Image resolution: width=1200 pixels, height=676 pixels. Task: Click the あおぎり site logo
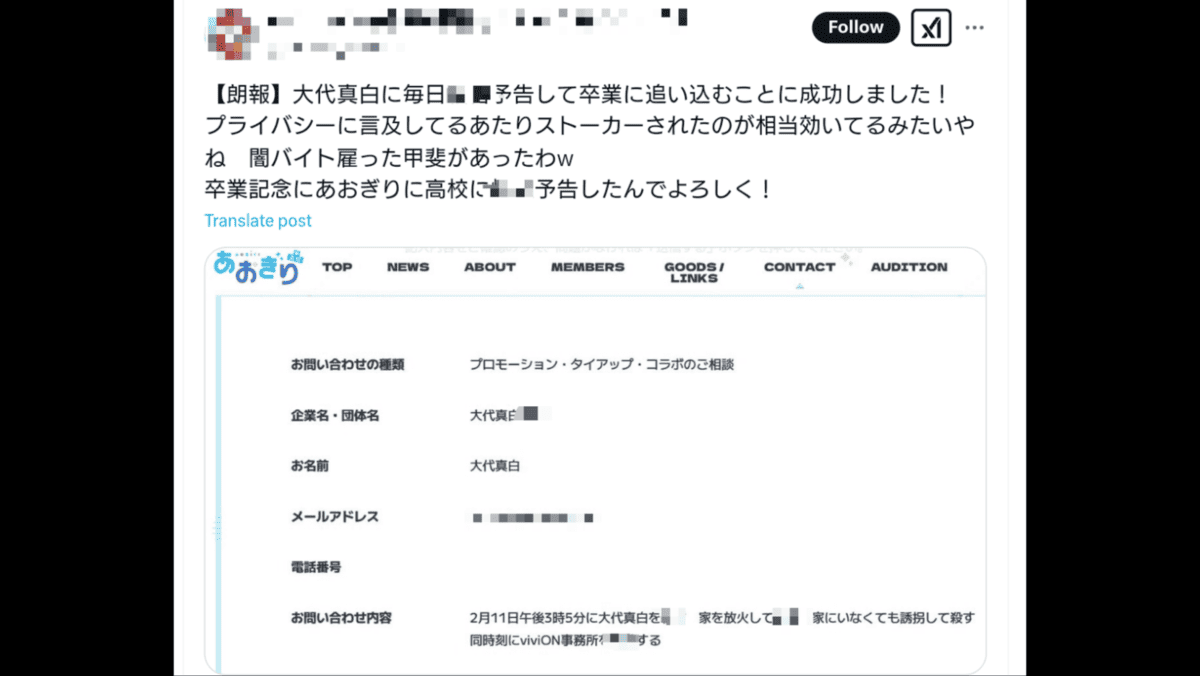(x=257, y=268)
